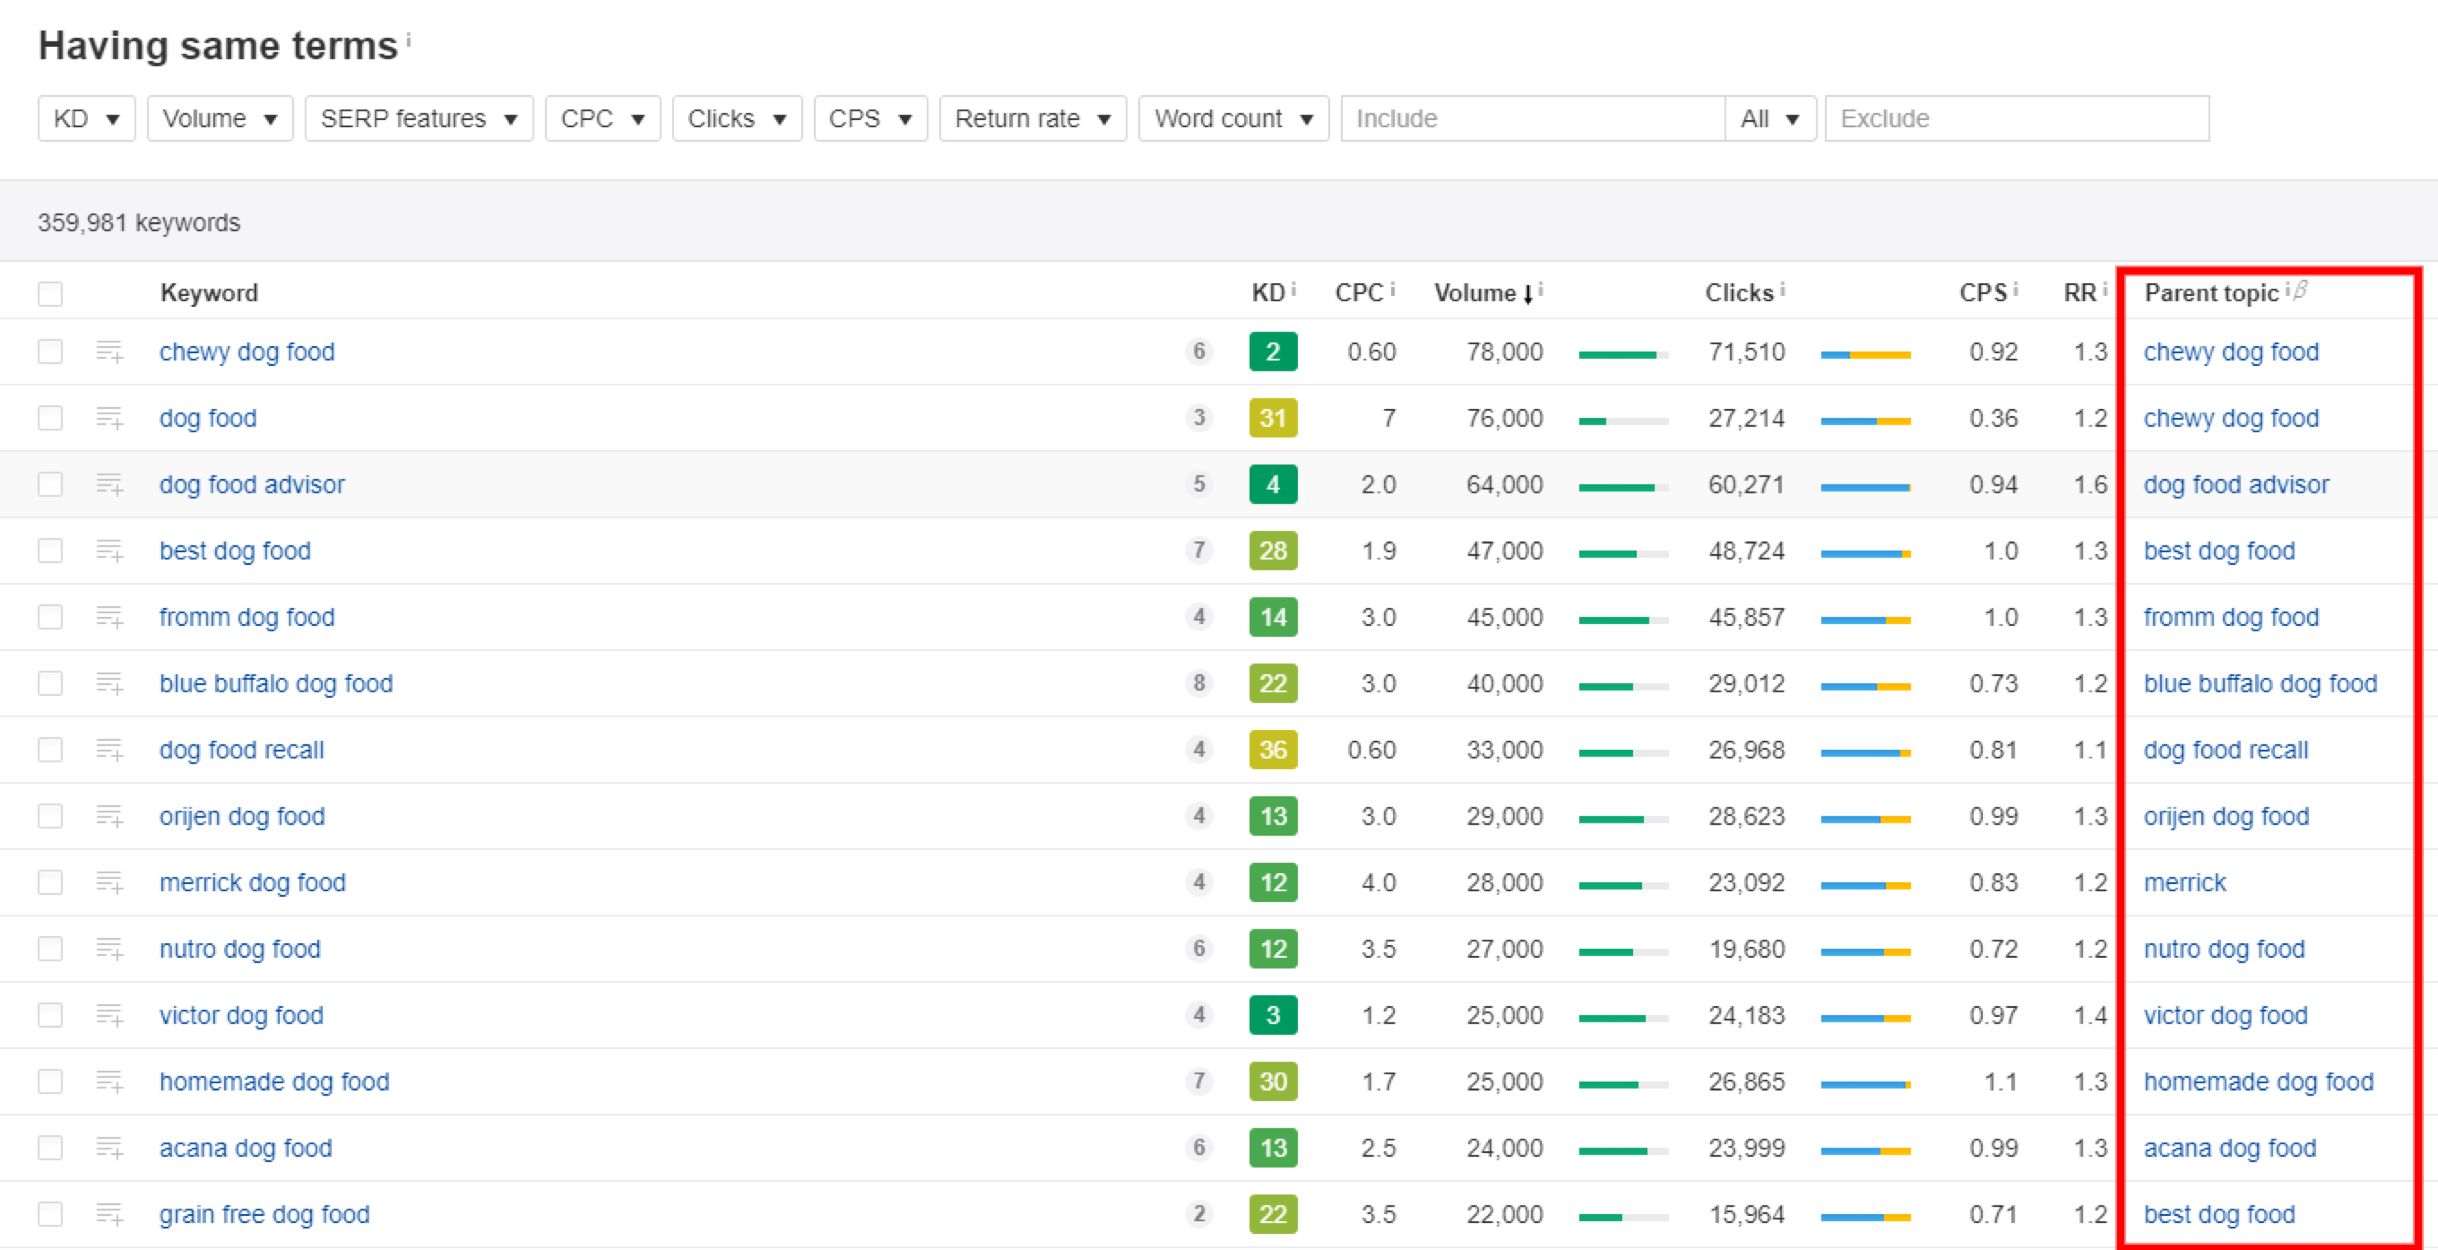Click volume bar for dog food row
Screen dimensions: 2438x1250
1622,421
